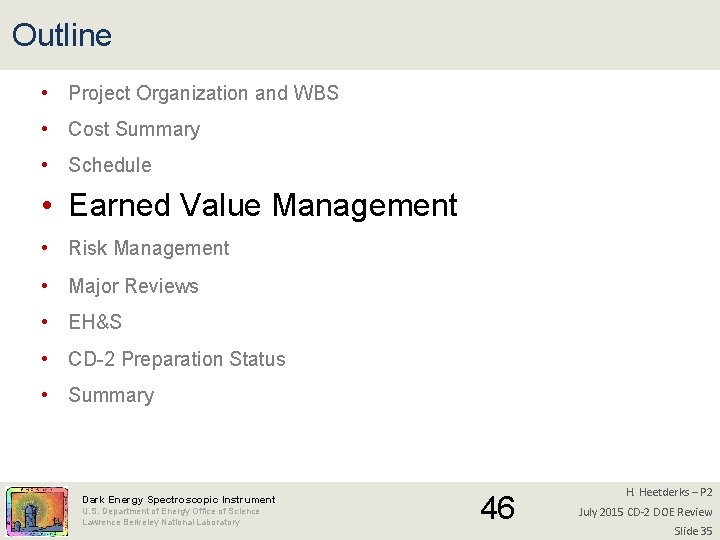Click the Outline slide title
This screenshot has width=720, height=540.
tap(62, 36)
